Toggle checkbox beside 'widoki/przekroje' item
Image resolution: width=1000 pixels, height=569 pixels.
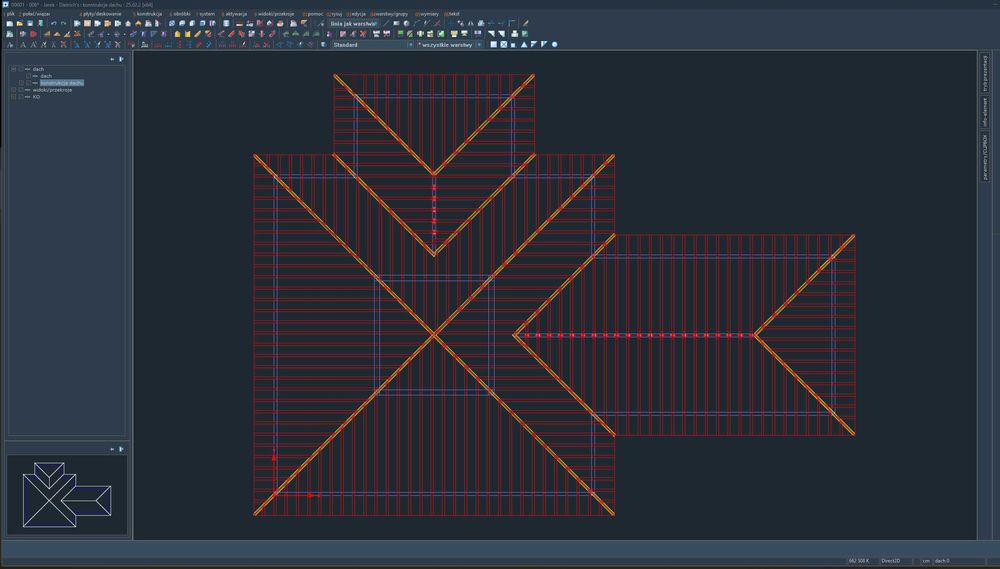(20, 90)
